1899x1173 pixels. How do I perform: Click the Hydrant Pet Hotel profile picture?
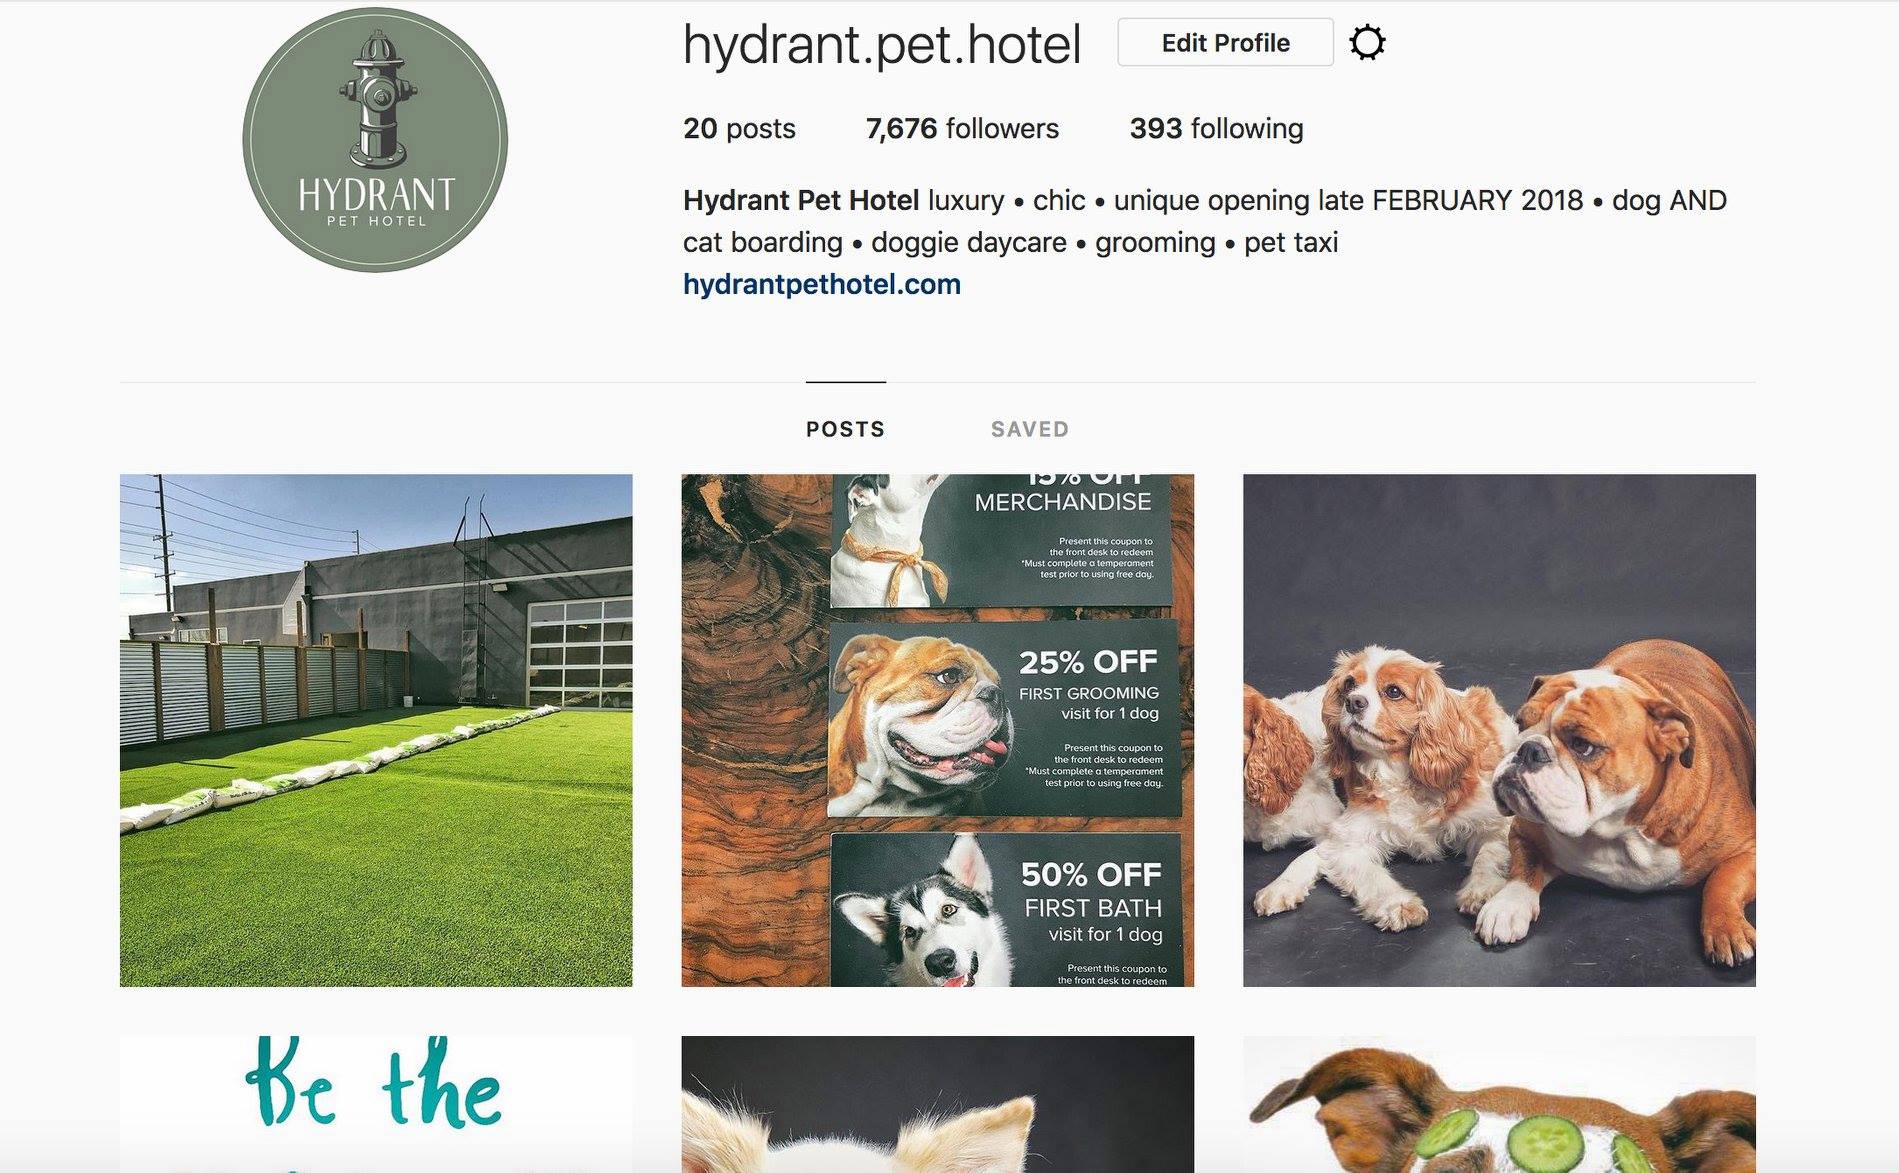point(375,140)
